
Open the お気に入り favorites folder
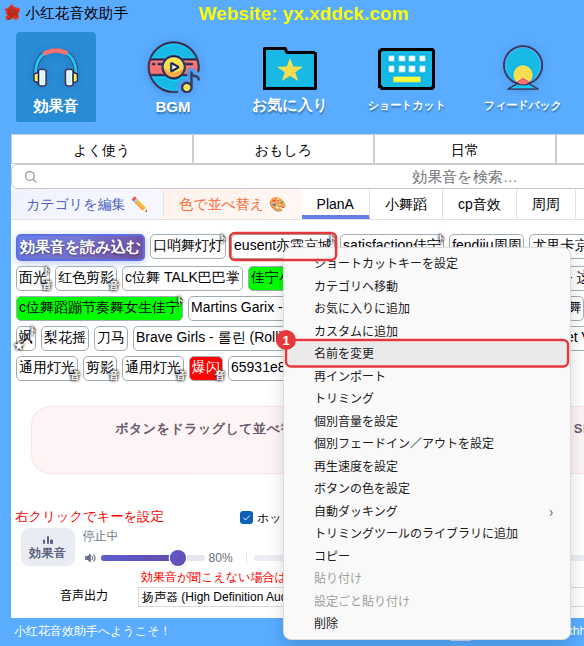click(290, 80)
